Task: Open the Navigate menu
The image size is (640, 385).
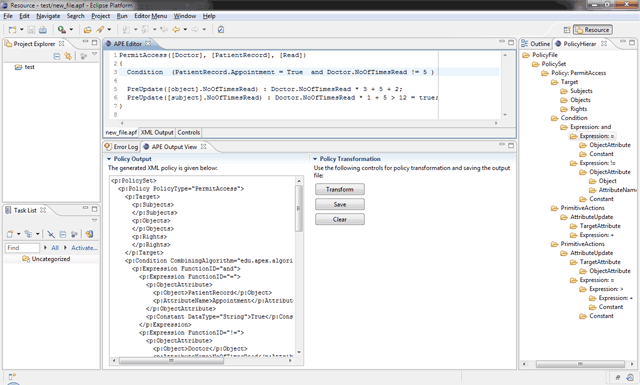Action: [48, 16]
